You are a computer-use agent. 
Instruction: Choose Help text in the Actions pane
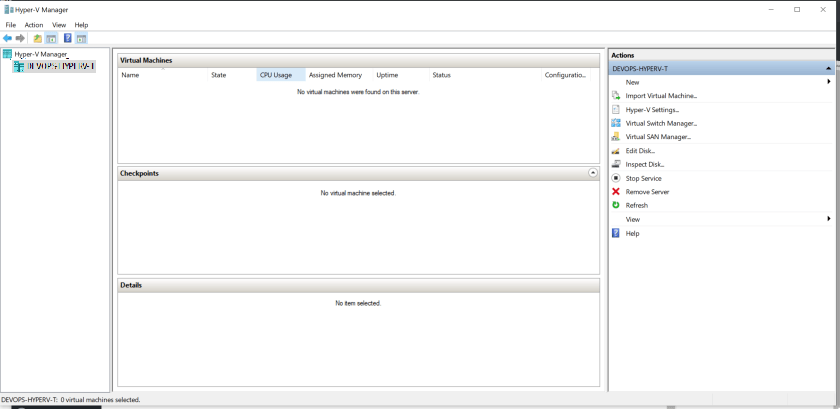pyautogui.click(x=632, y=233)
